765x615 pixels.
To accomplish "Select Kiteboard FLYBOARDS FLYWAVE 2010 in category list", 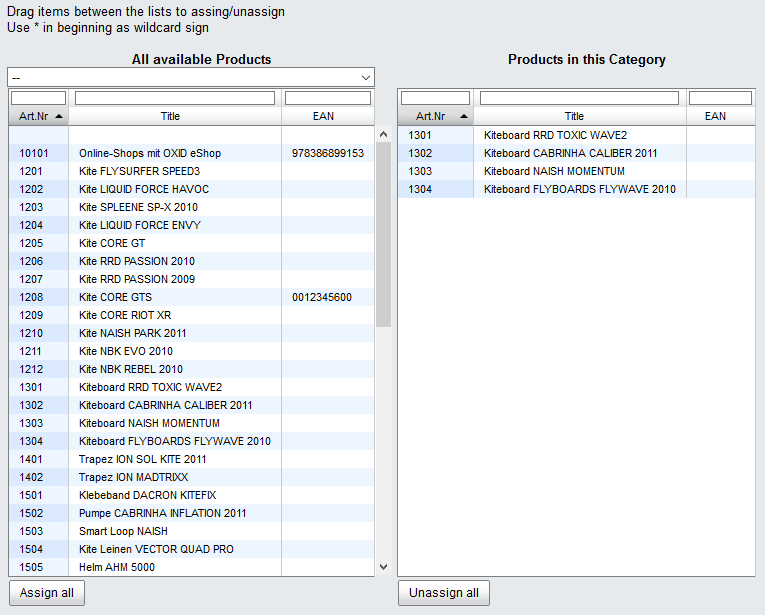I will pyautogui.click(x=577, y=189).
